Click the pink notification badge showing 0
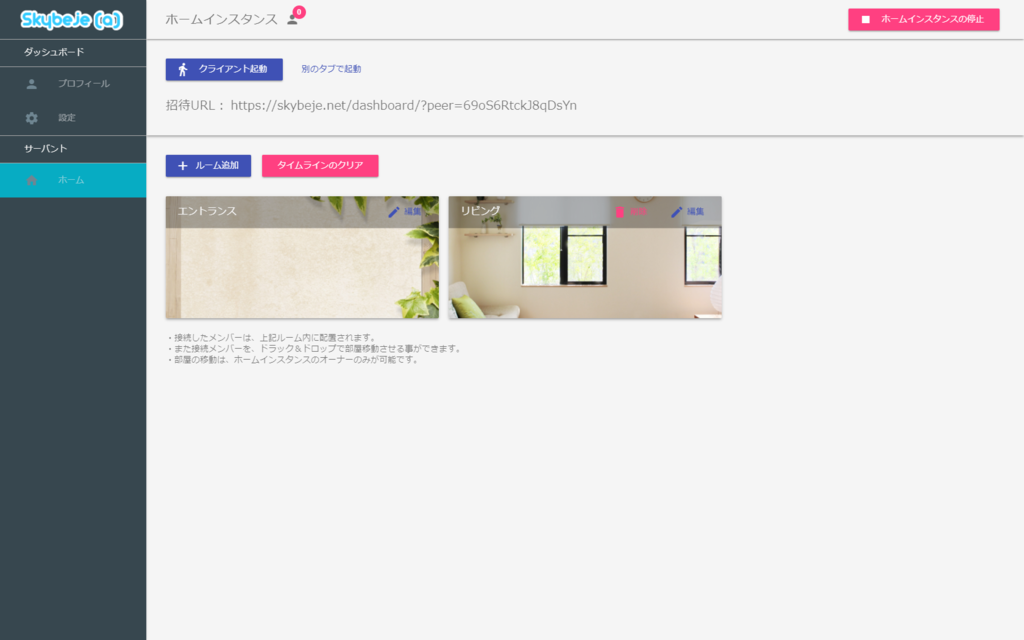1024x640 pixels. point(299,12)
